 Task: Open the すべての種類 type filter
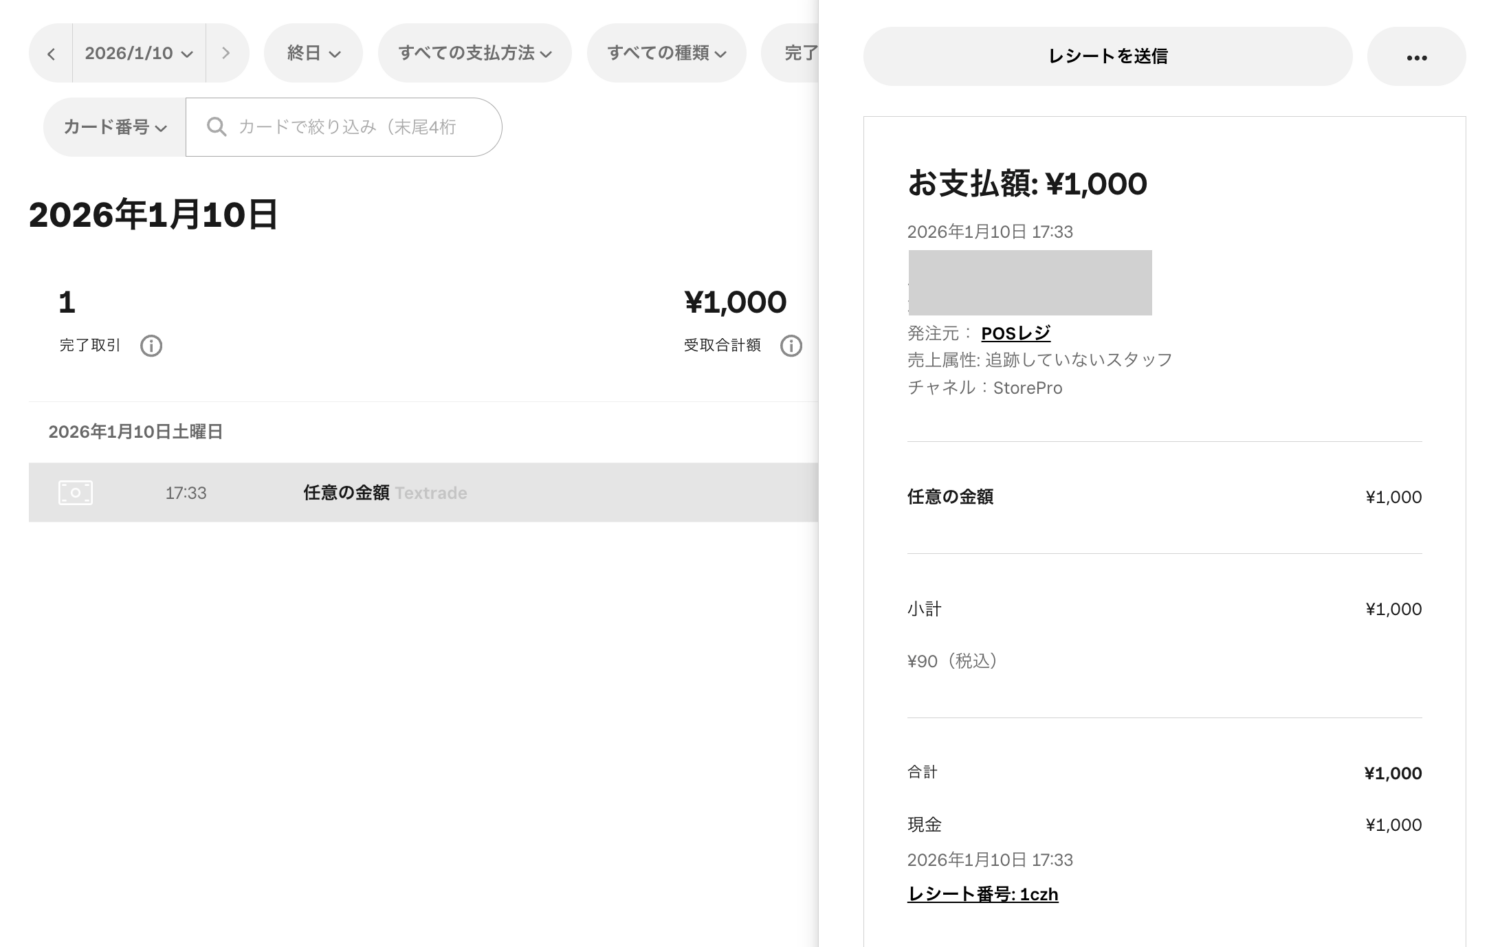666,53
